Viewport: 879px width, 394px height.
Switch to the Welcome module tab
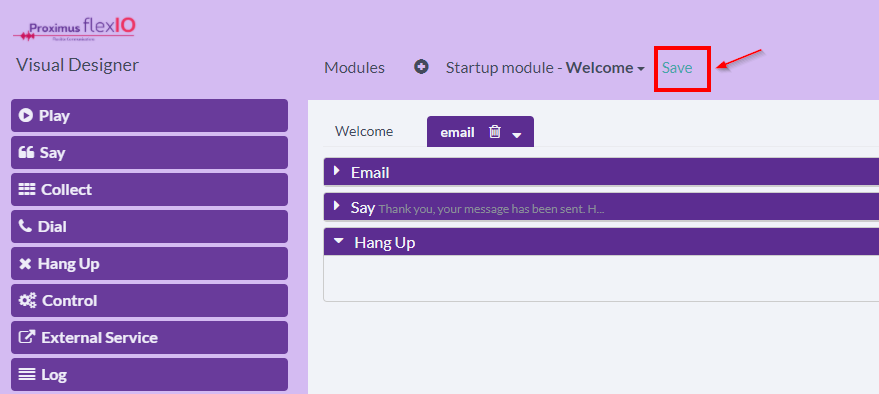pos(364,131)
